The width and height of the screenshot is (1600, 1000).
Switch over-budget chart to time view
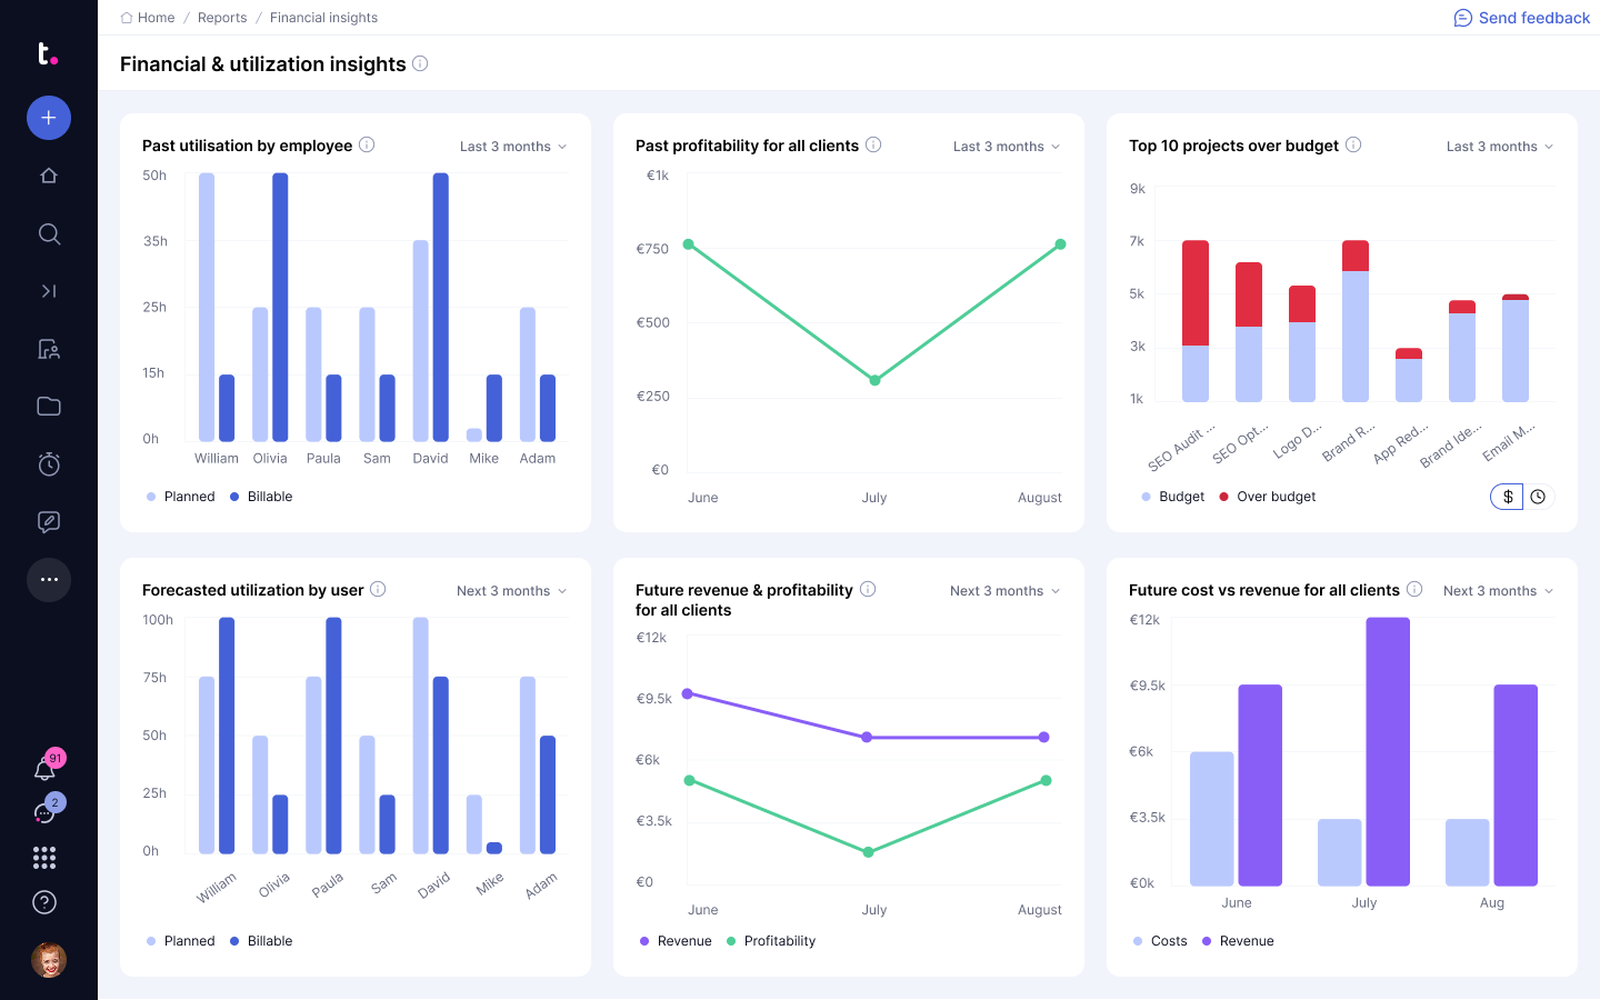[x=1538, y=497]
